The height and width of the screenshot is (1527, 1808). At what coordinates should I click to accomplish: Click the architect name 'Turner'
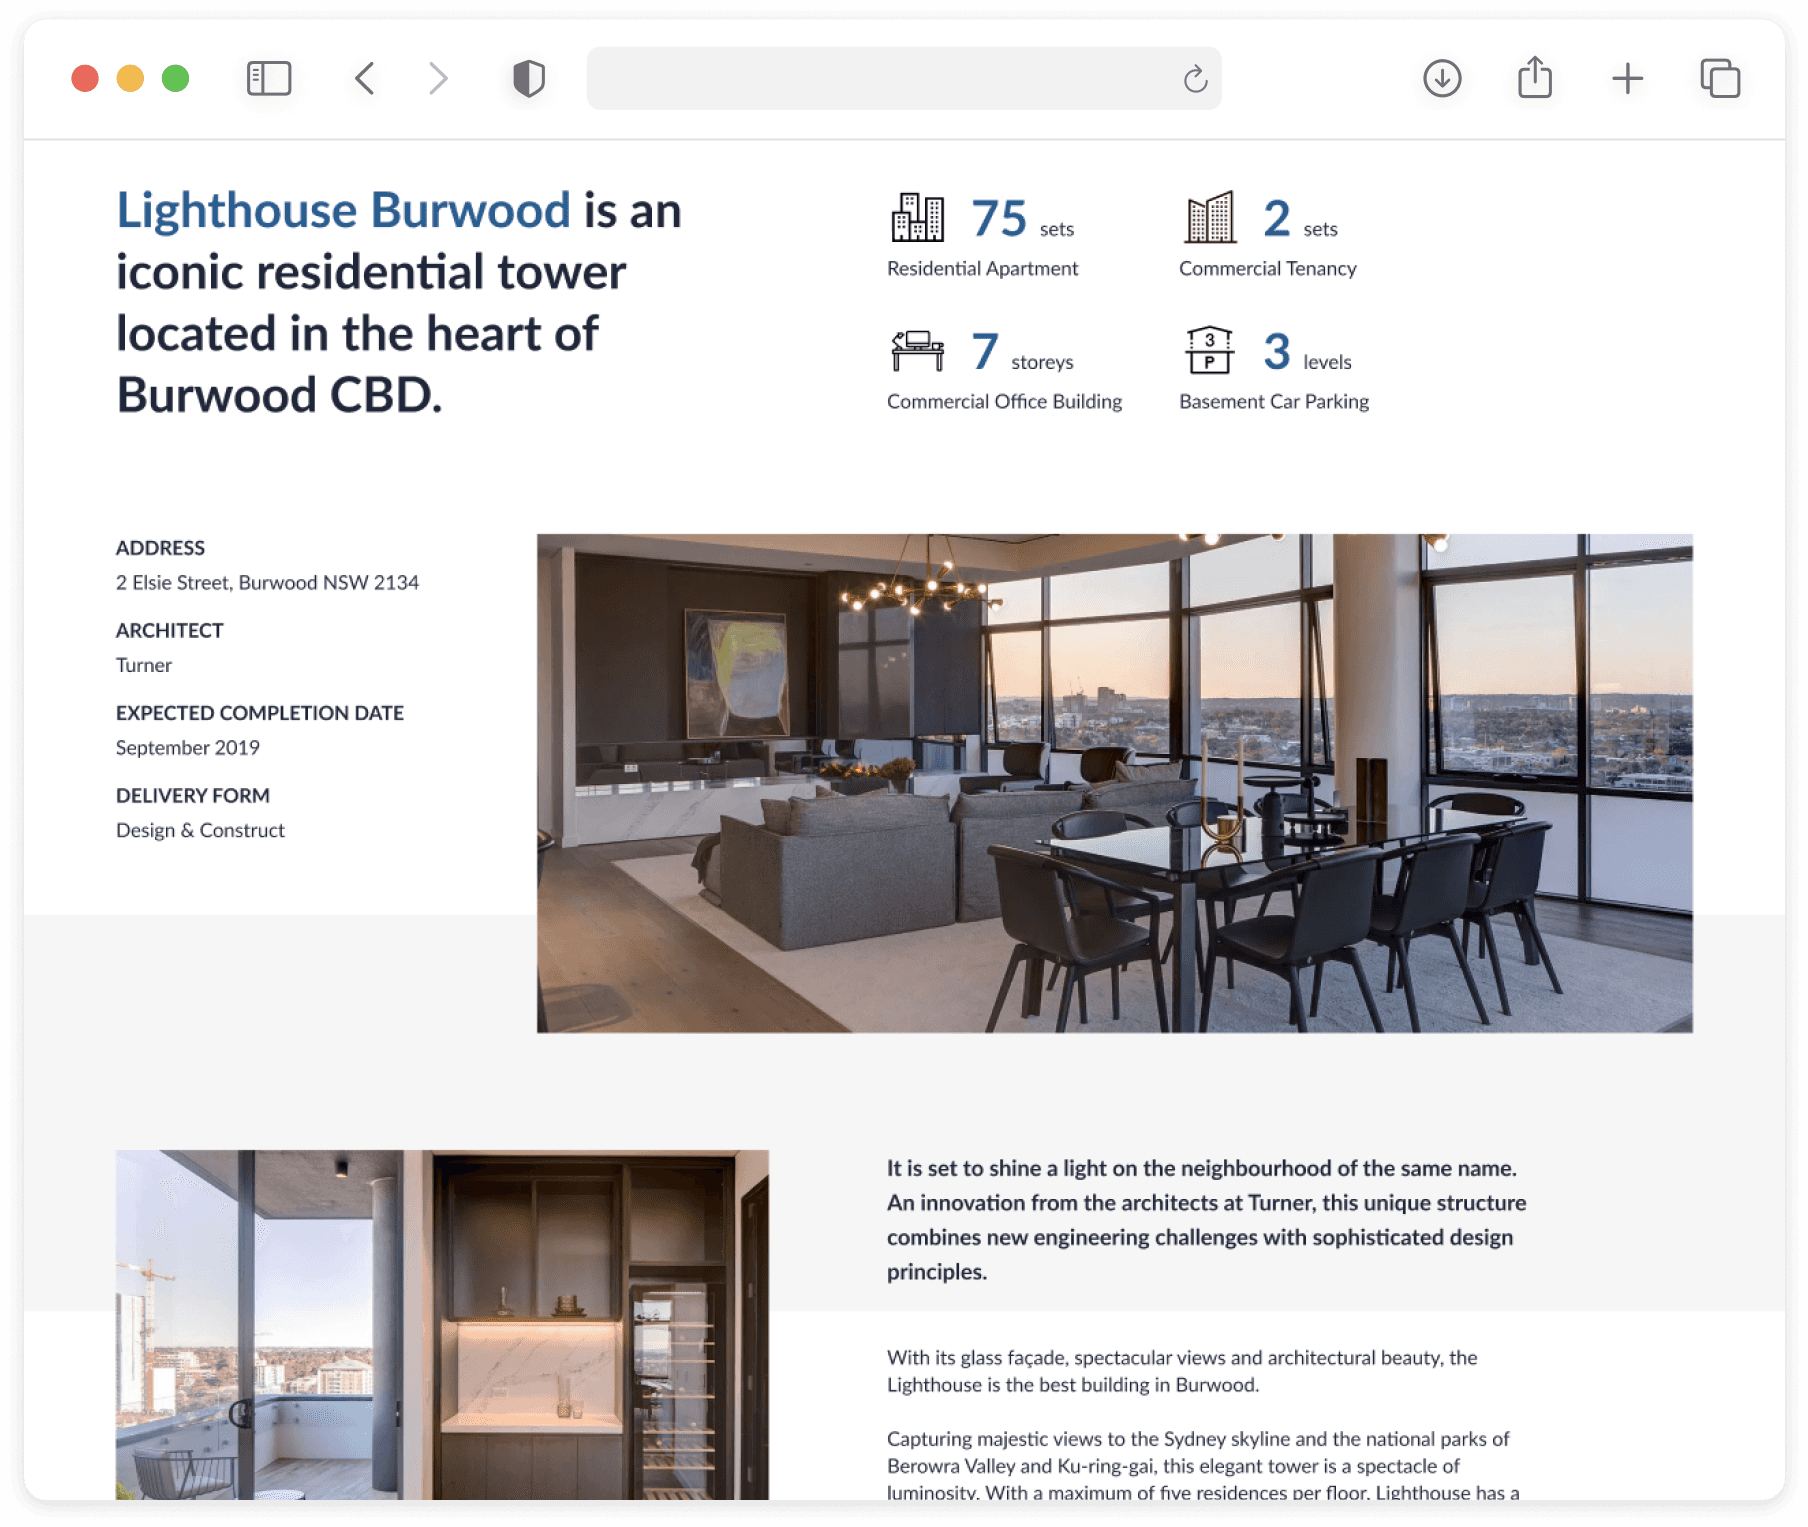pyautogui.click(x=144, y=665)
